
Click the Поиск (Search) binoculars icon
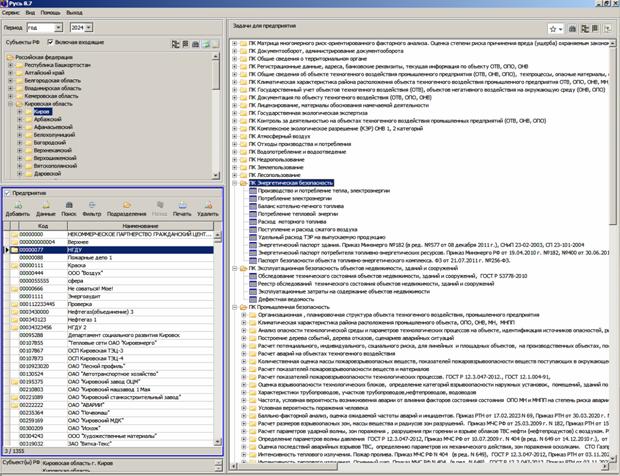coord(70,206)
